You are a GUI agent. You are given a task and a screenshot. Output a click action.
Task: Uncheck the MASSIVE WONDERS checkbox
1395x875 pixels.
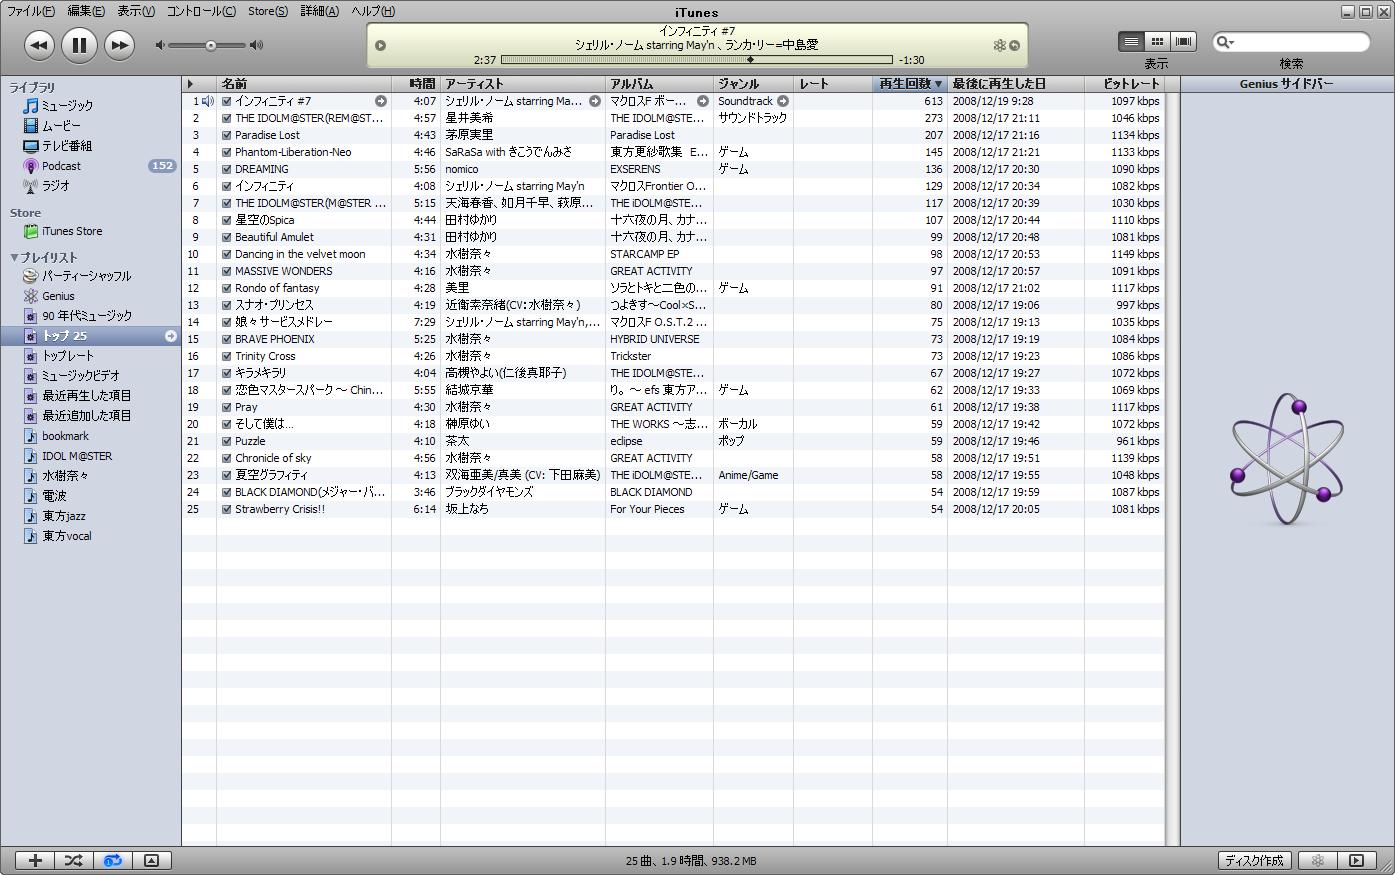pyautogui.click(x=227, y=271)
